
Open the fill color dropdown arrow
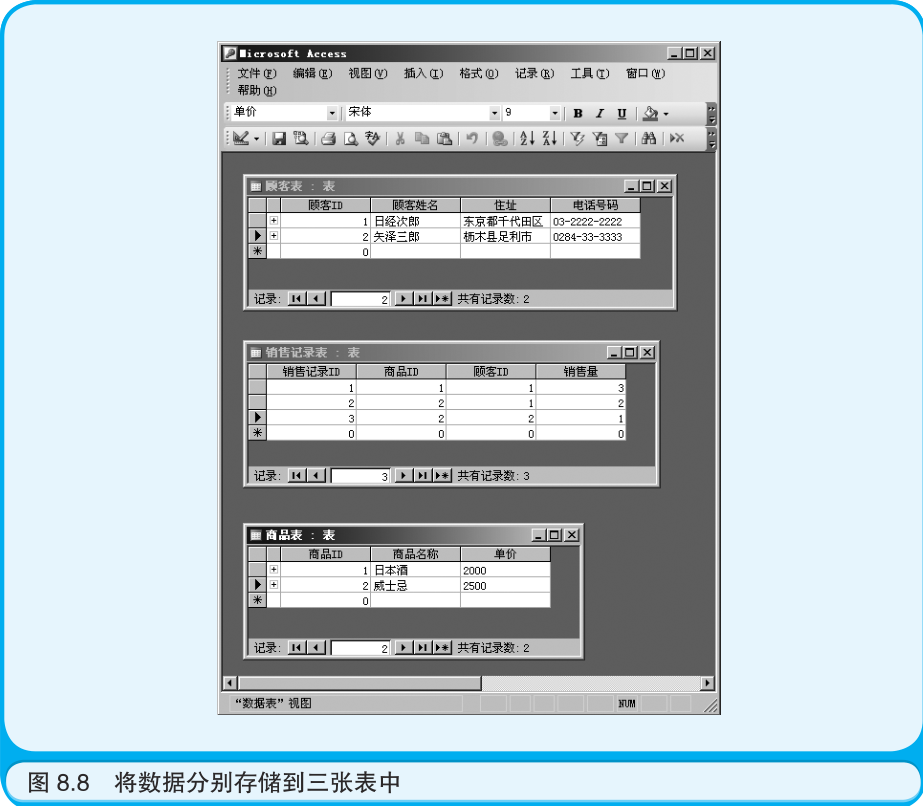pos(666,114)
